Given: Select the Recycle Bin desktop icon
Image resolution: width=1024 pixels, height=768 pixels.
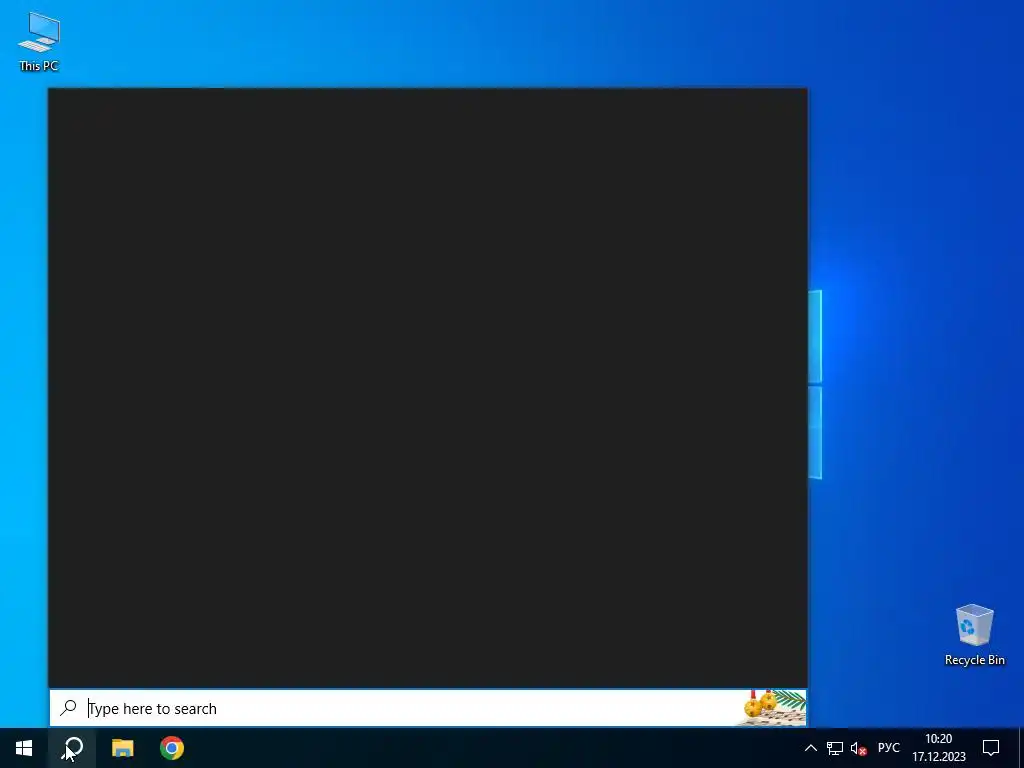Looking at the screenshot, I should pos(974,635).
